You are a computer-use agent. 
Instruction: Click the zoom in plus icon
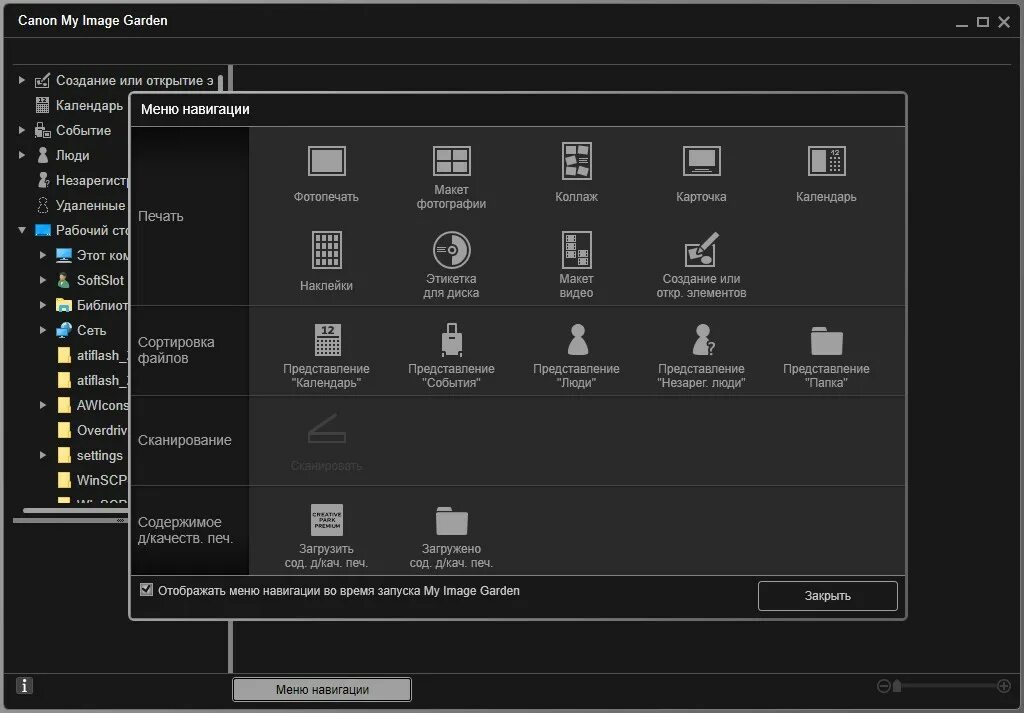(x=1004, y=686)
